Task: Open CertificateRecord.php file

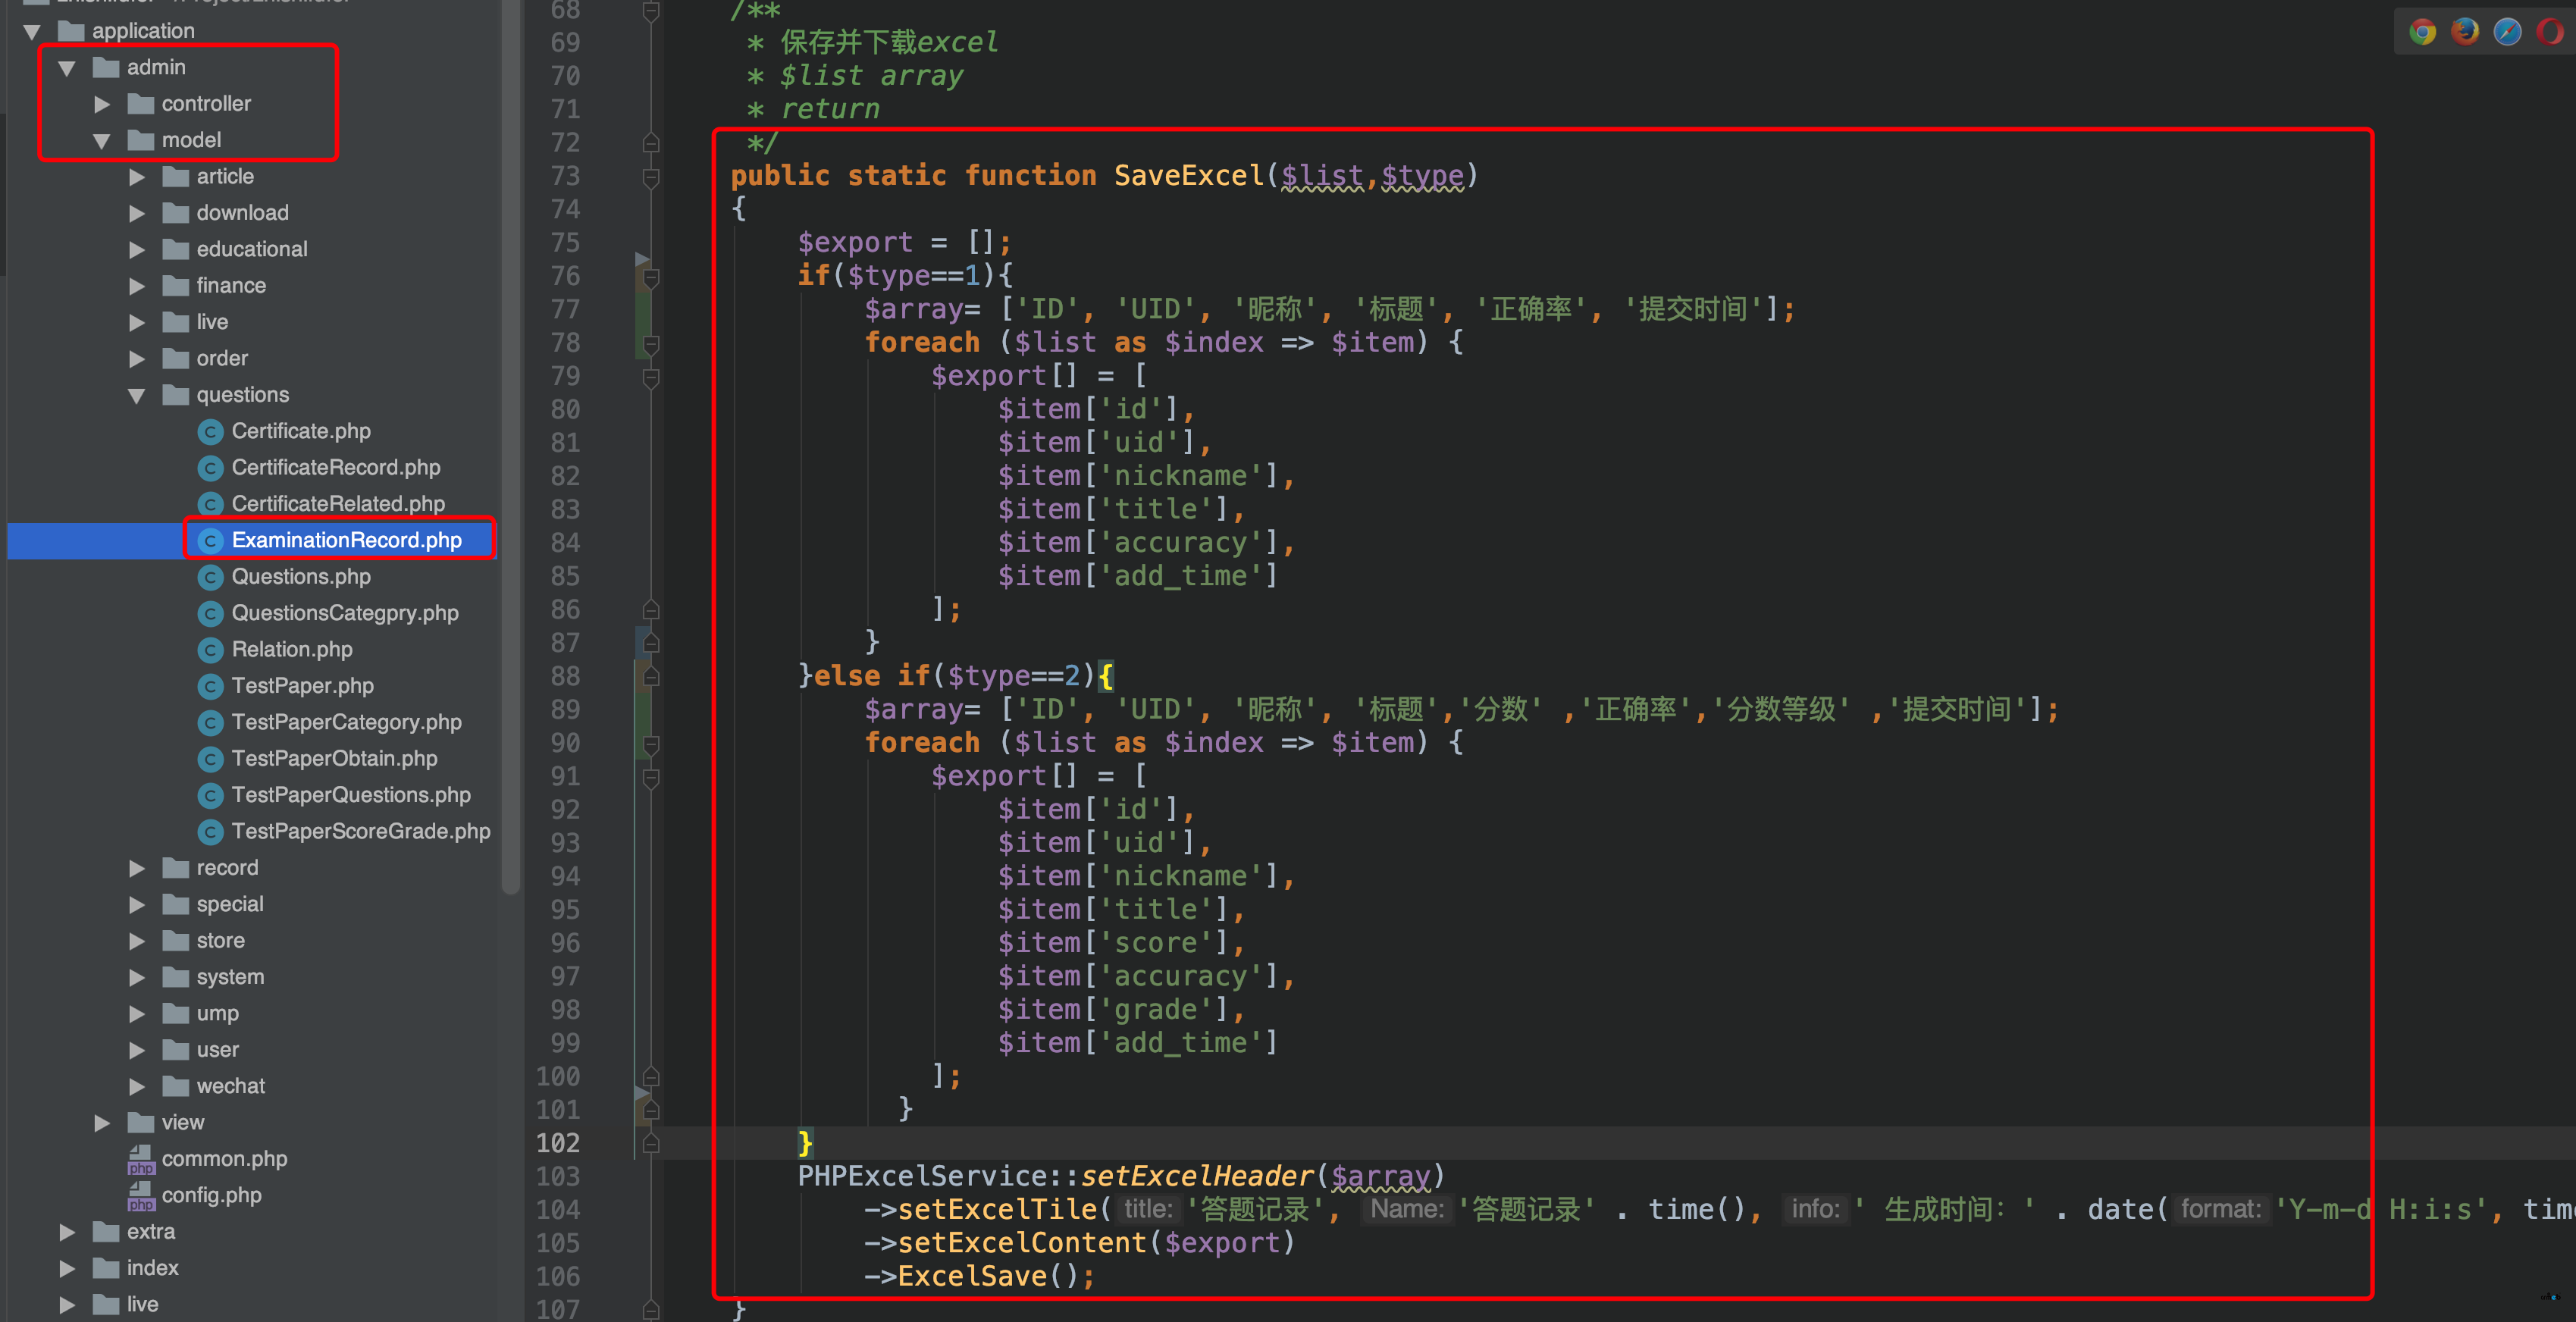Action: [335, 468]
